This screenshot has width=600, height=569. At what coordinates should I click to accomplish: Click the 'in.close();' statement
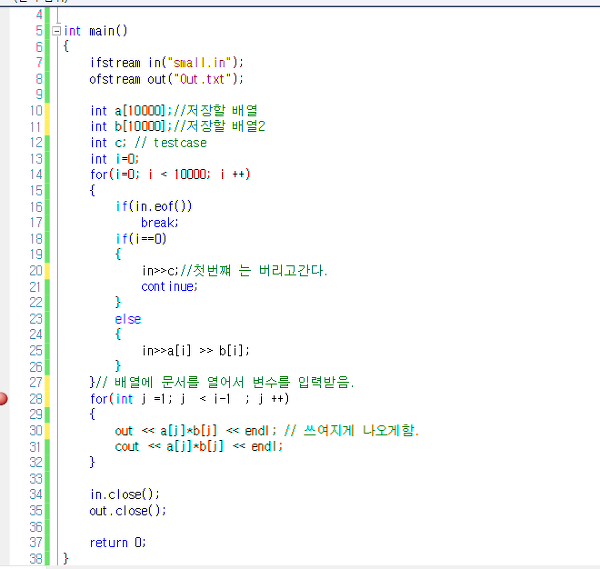click(124, 494)
